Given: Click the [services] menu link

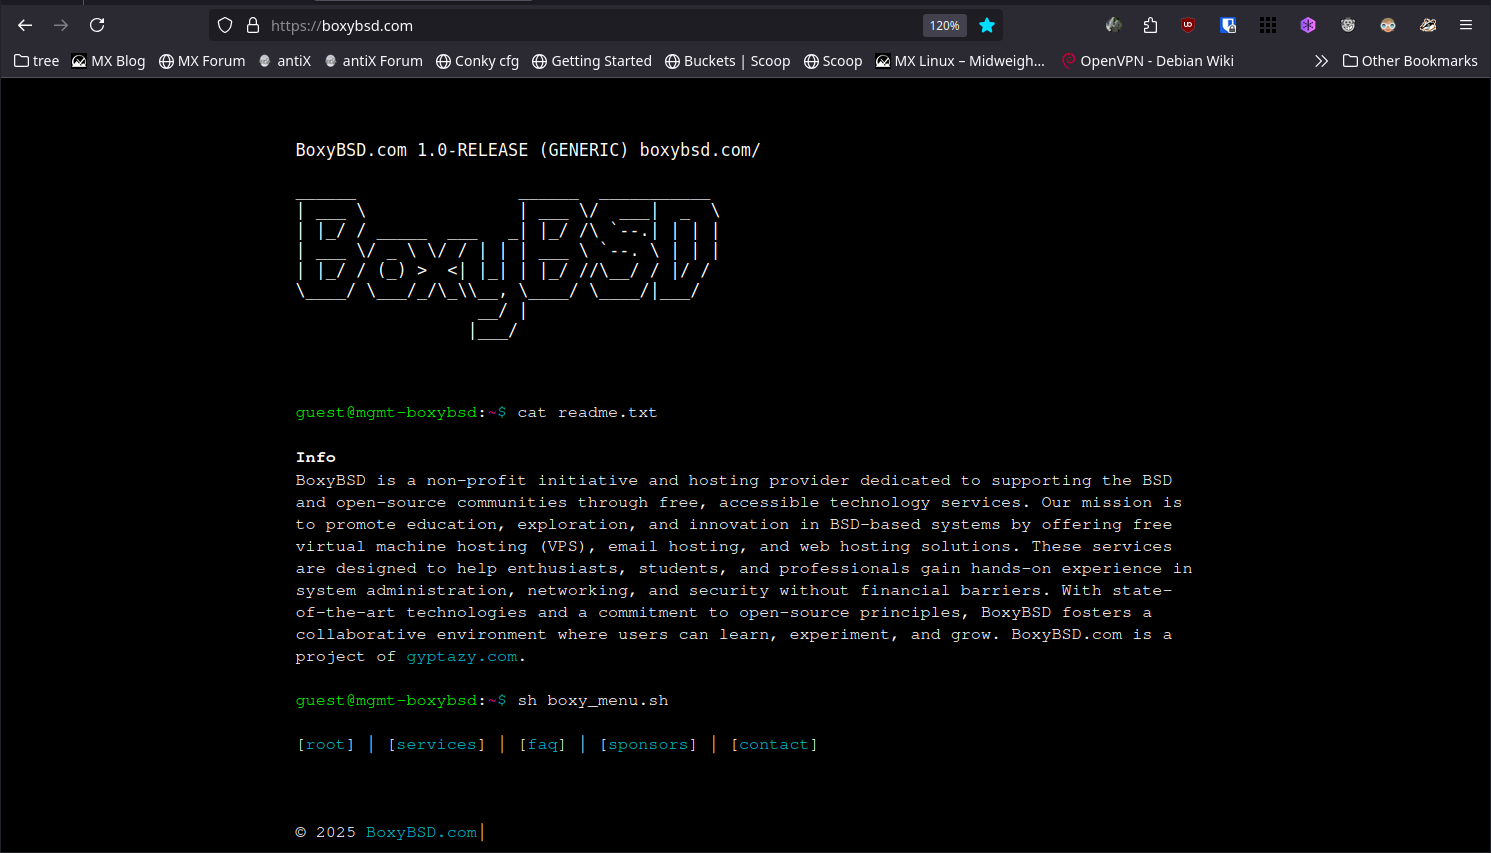Looking at the screenshot, I should coord(437,745).
